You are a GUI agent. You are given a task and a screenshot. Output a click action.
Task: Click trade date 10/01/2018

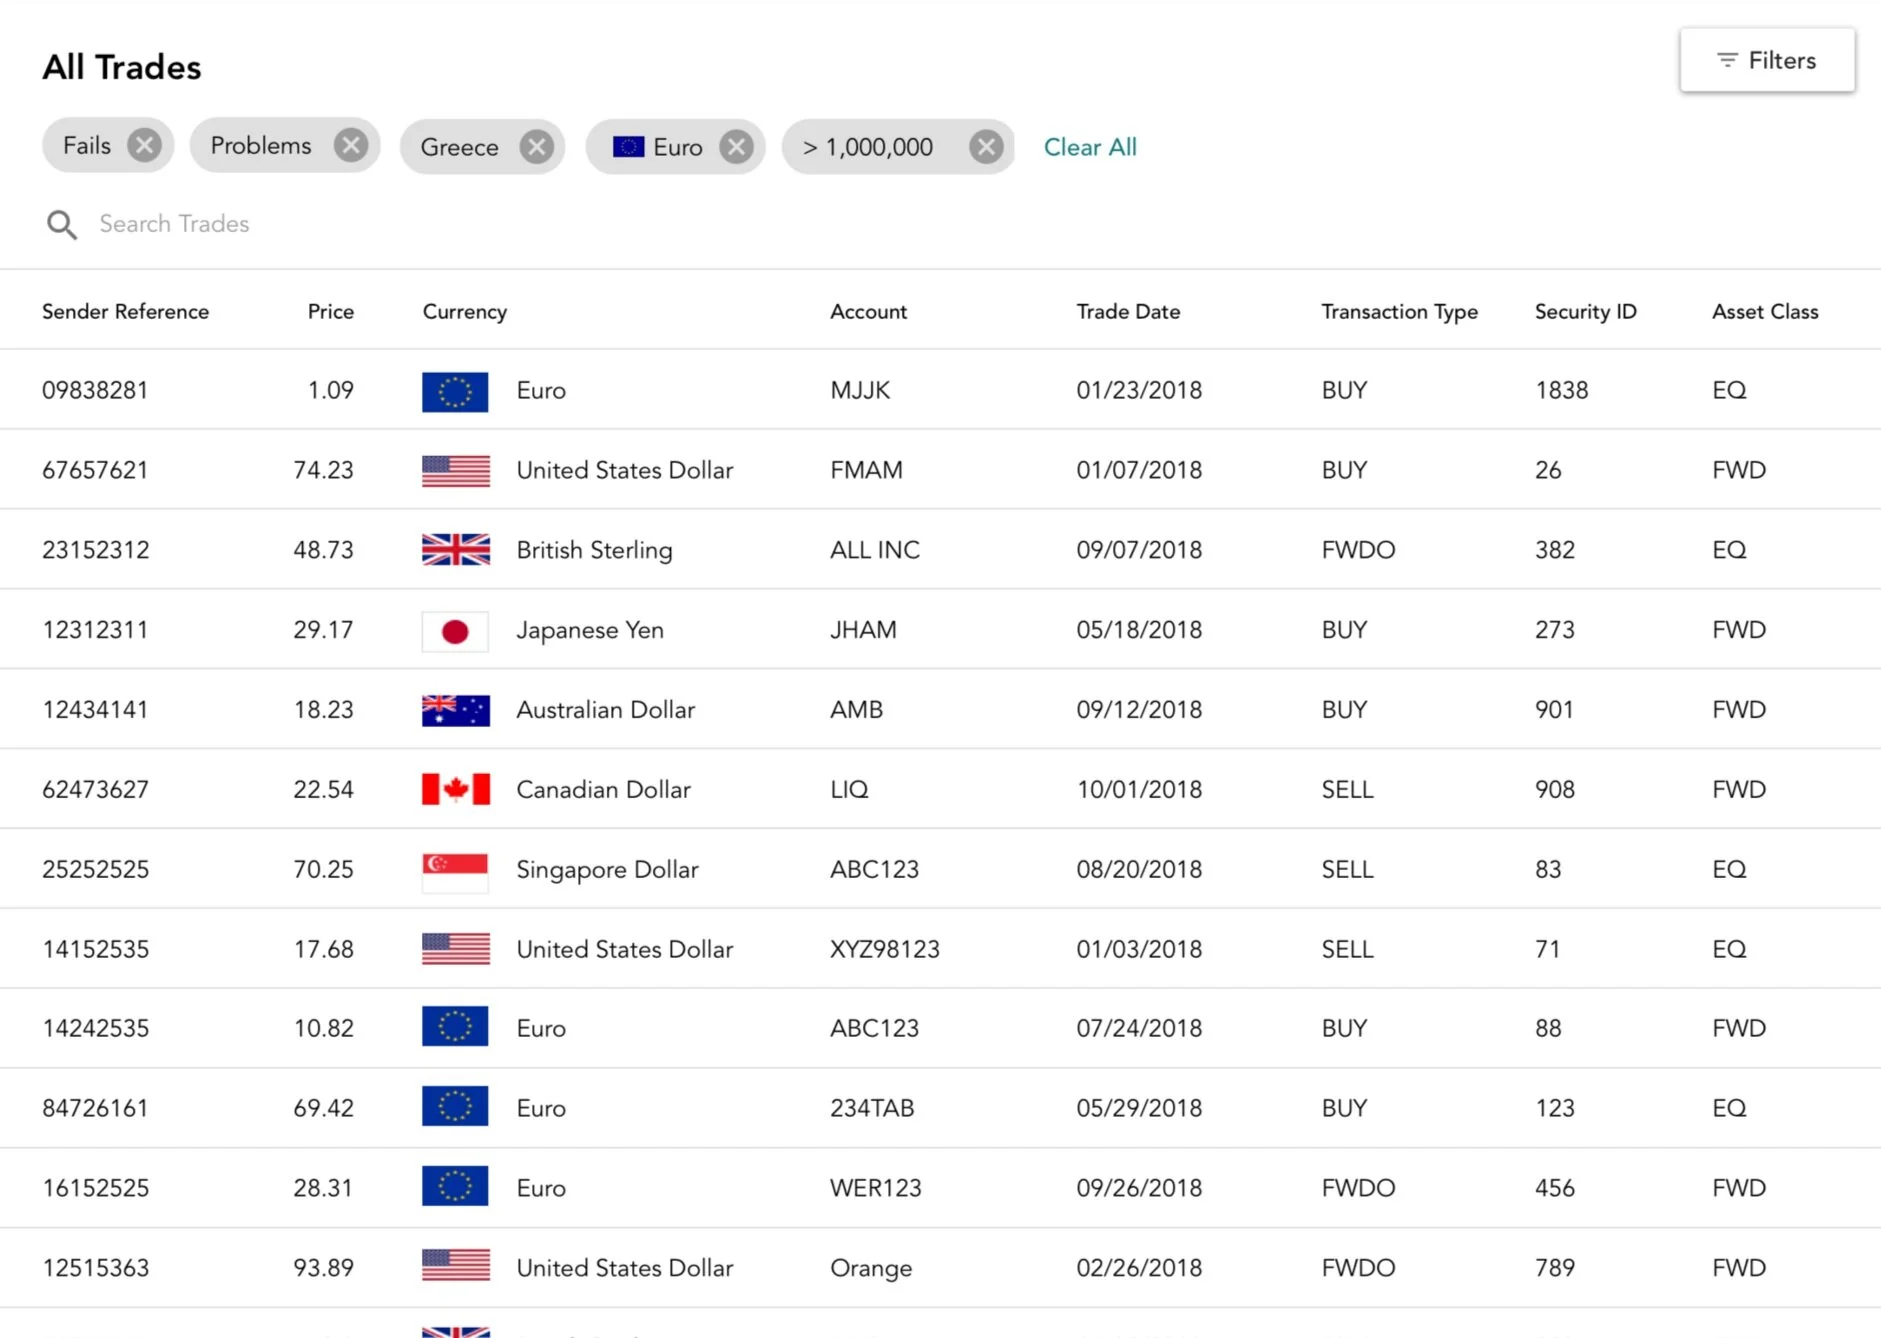click(x=1139, y=790)
